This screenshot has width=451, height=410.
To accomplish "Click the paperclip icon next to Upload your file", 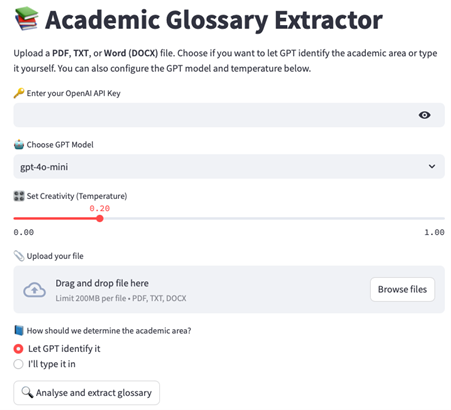I will pos(19,256).
